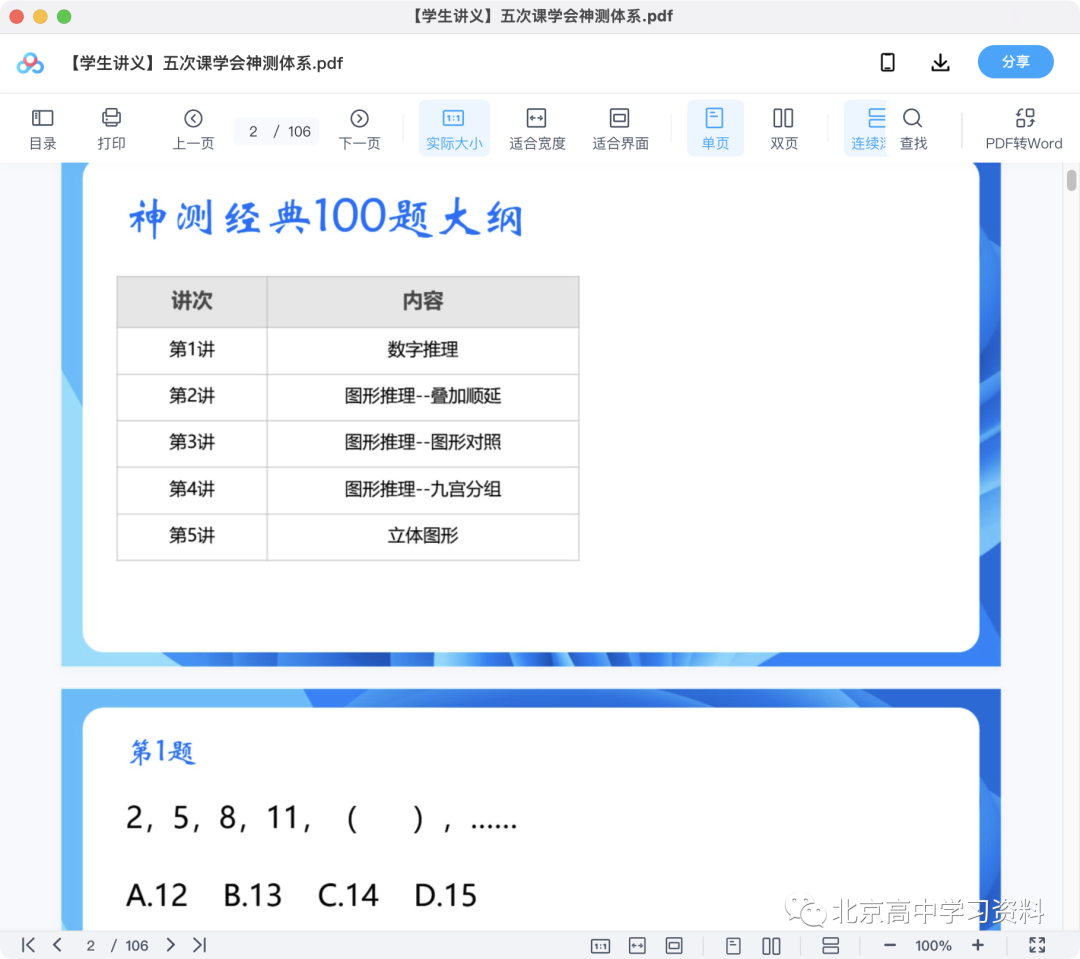The image size is (1080, 959).
Task: Open the 目录 table of contents panel
Action: [x=43, y=129]
